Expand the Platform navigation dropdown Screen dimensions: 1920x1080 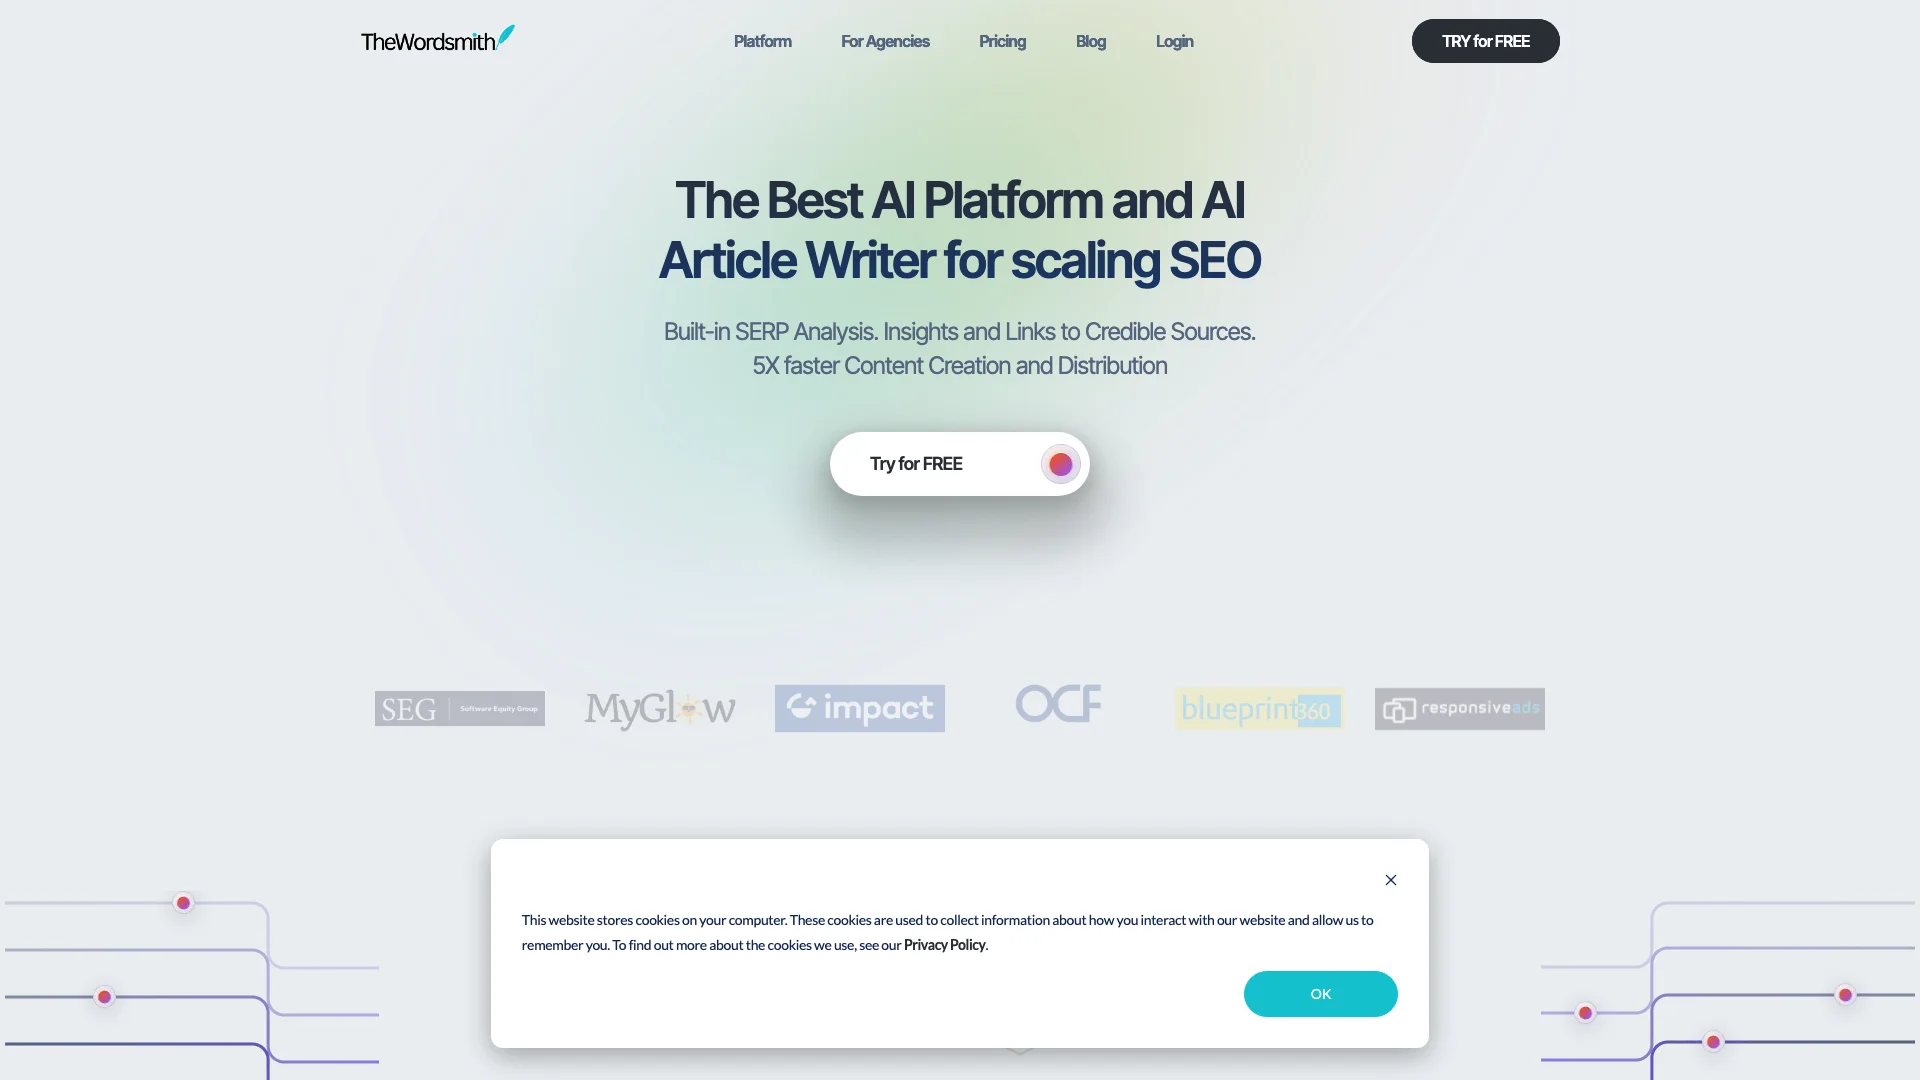(762, 41)
